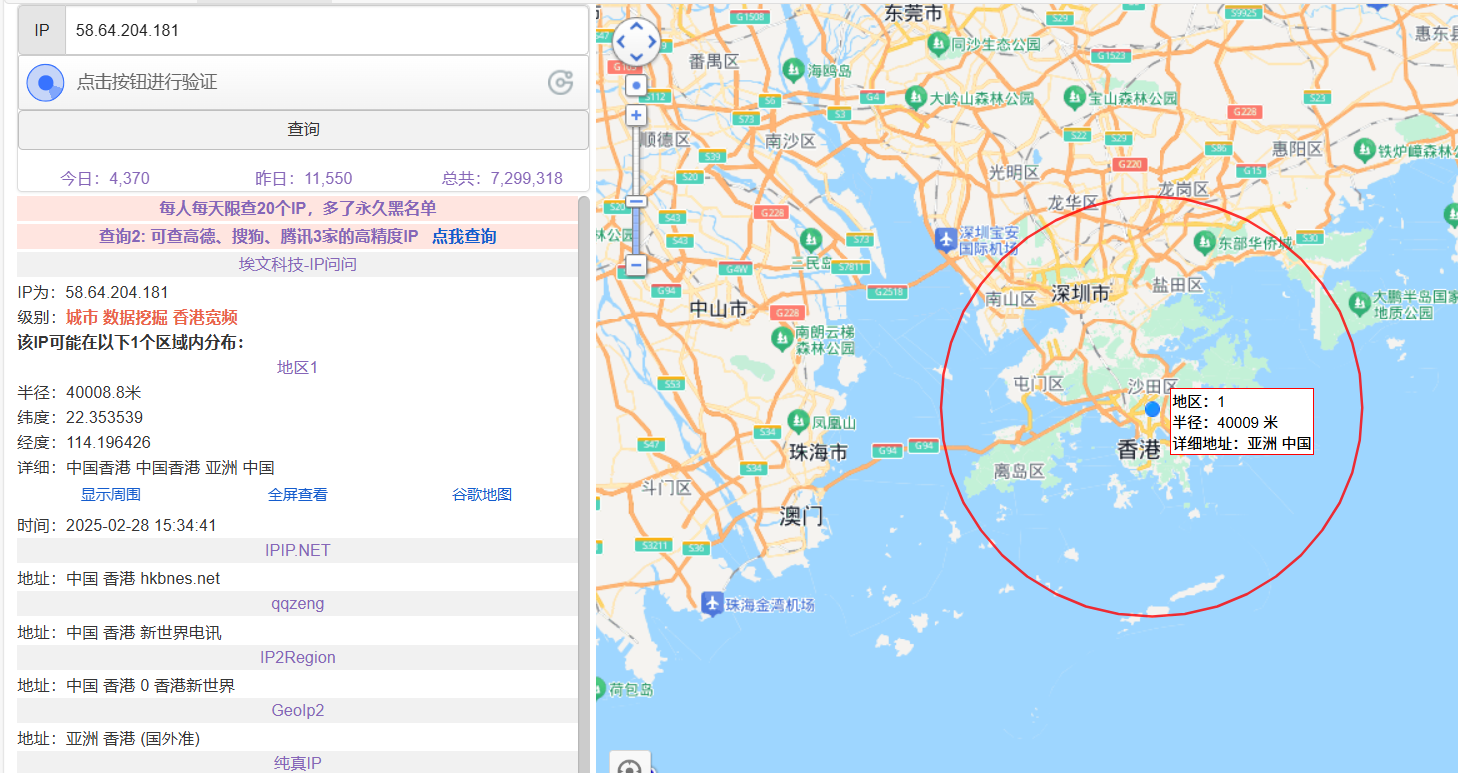Select the qqzeng section header

296,603
